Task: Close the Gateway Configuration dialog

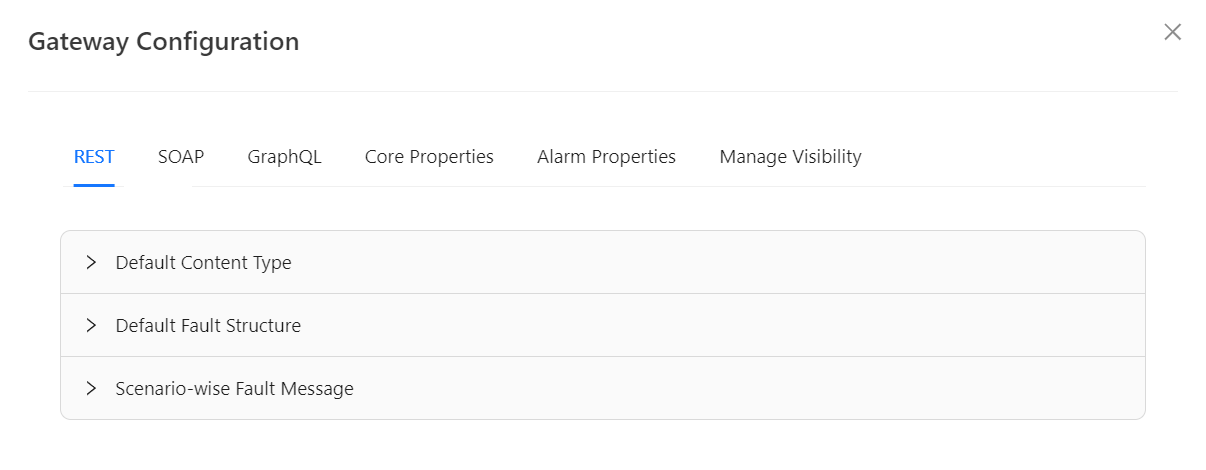Action: click(x=1173, y=32)
